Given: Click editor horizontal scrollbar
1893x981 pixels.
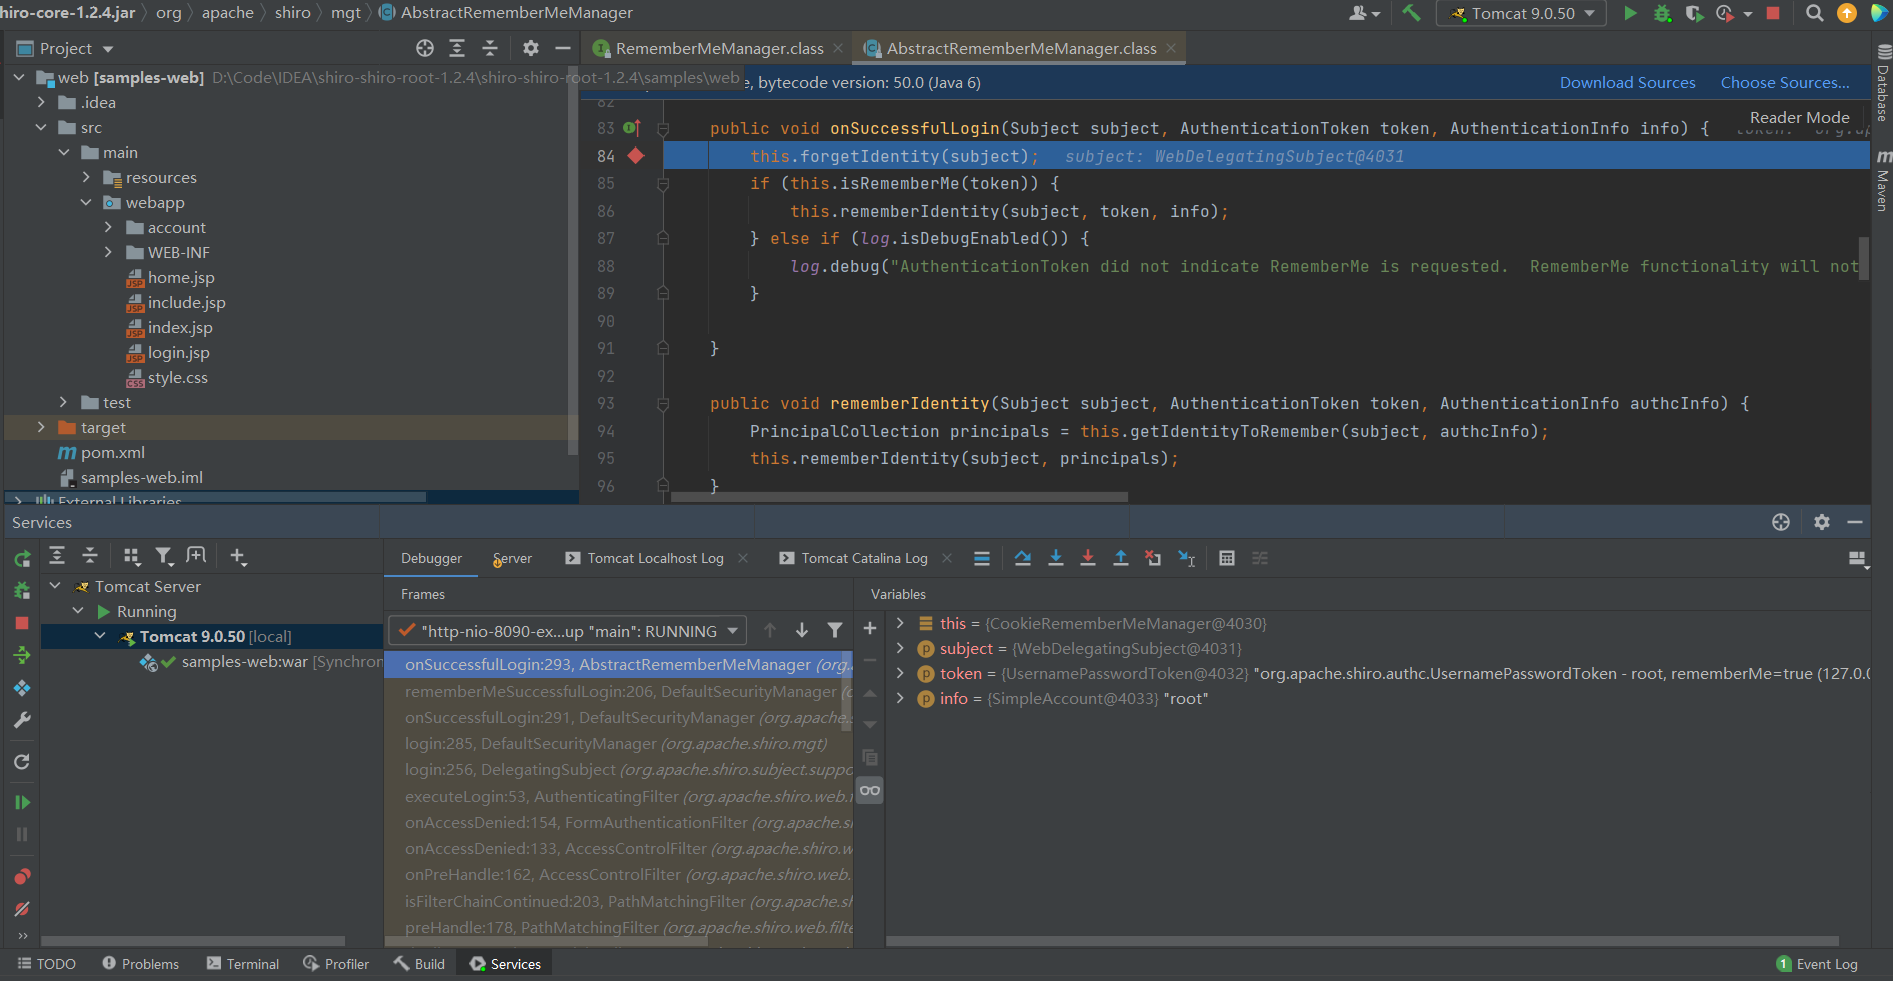Looking at the screenshot, I should tap(899, 496).
